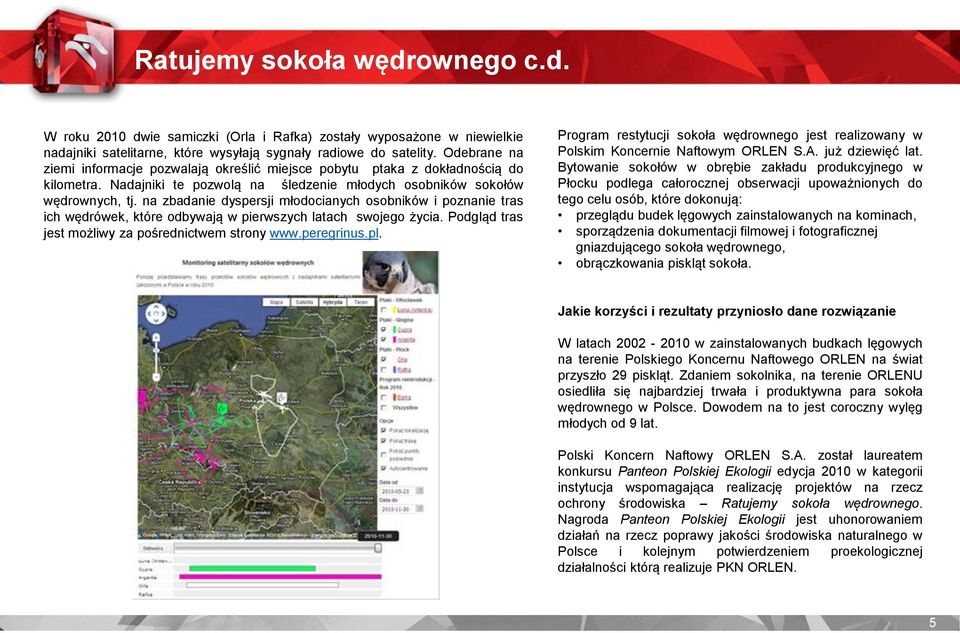Toggle the Orla bird checkbox
The width and height of the screenshot is (960, 633).
point(383,359)
